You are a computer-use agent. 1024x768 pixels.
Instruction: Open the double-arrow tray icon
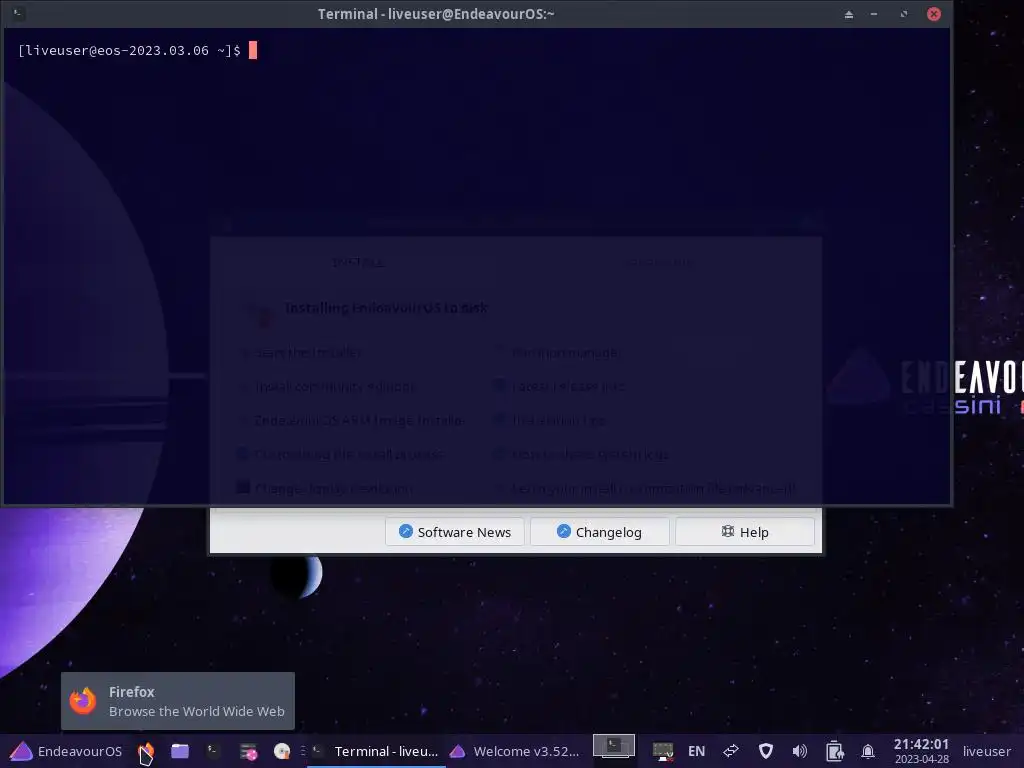(731, 751)
